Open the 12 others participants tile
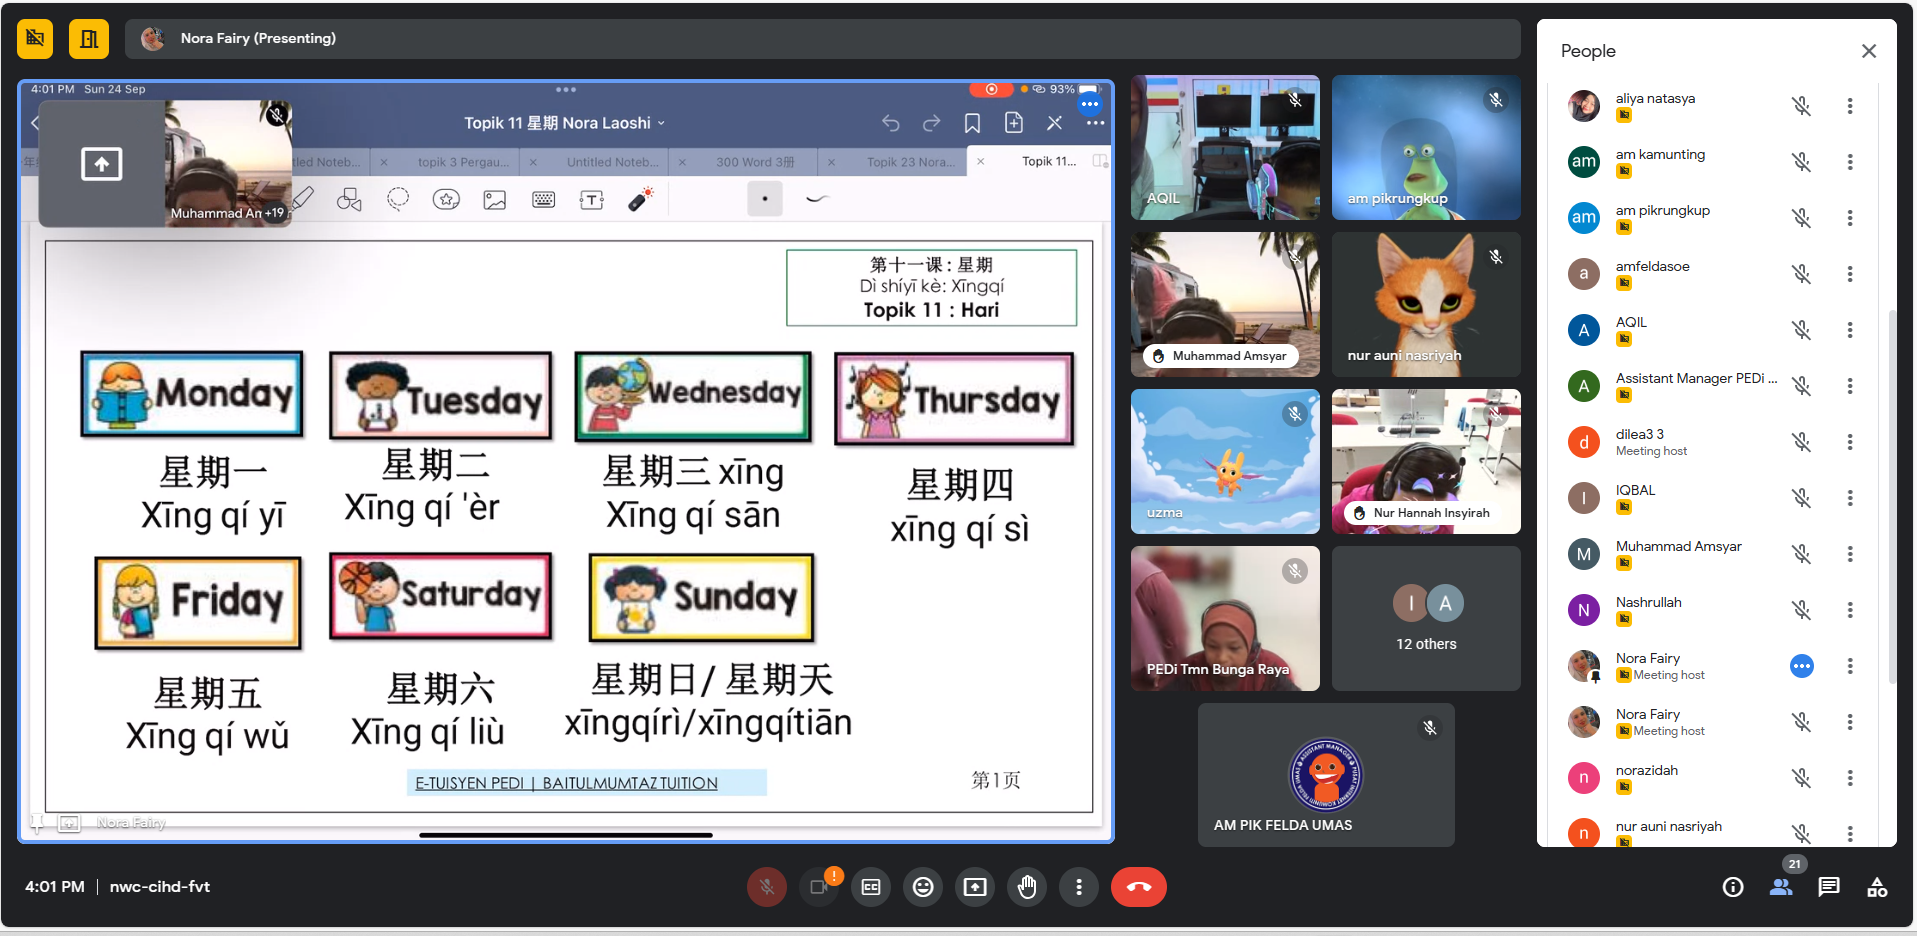 pos(1426,619)
